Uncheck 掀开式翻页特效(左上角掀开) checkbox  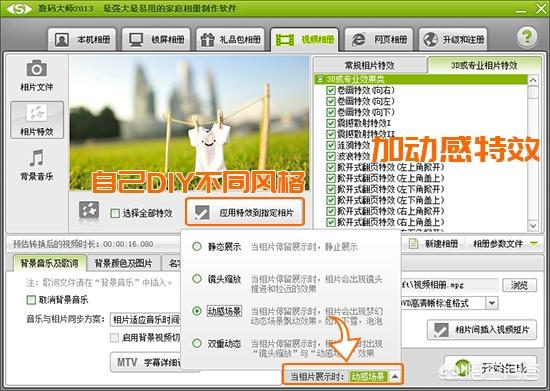[331, 167]
